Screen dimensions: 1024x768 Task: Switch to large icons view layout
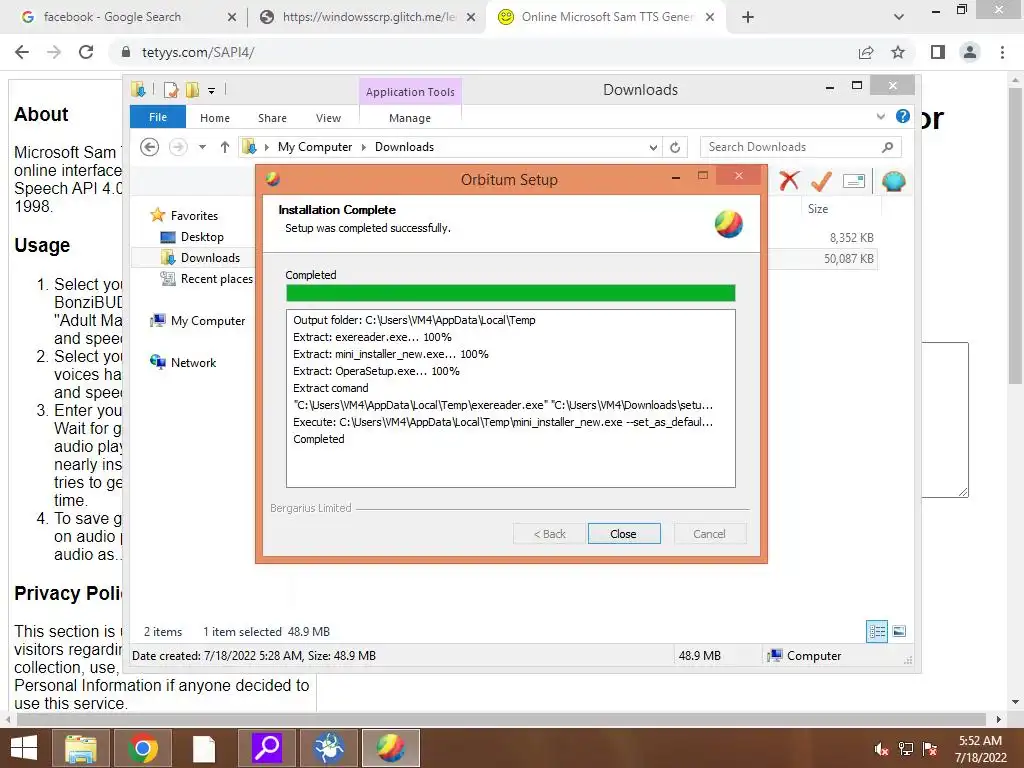[899, 631]
